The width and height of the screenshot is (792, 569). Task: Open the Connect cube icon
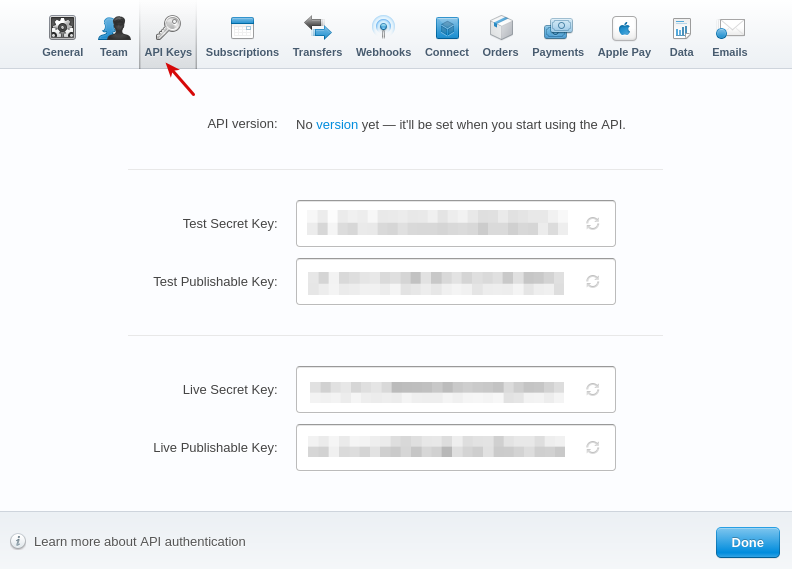point(447,28)
